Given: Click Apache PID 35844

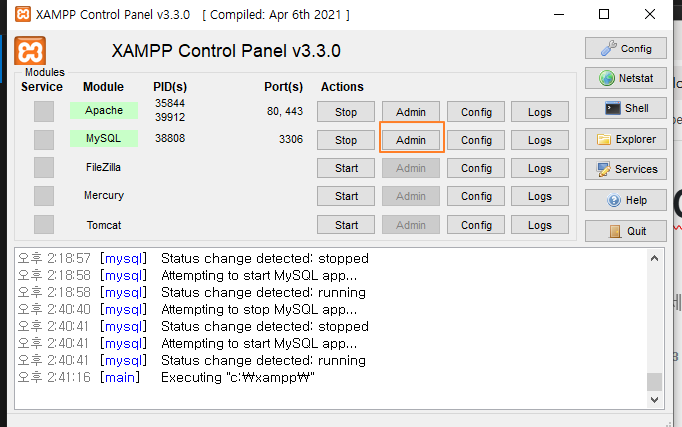Looking at the screenshot, I should click(x=170, y=103).
